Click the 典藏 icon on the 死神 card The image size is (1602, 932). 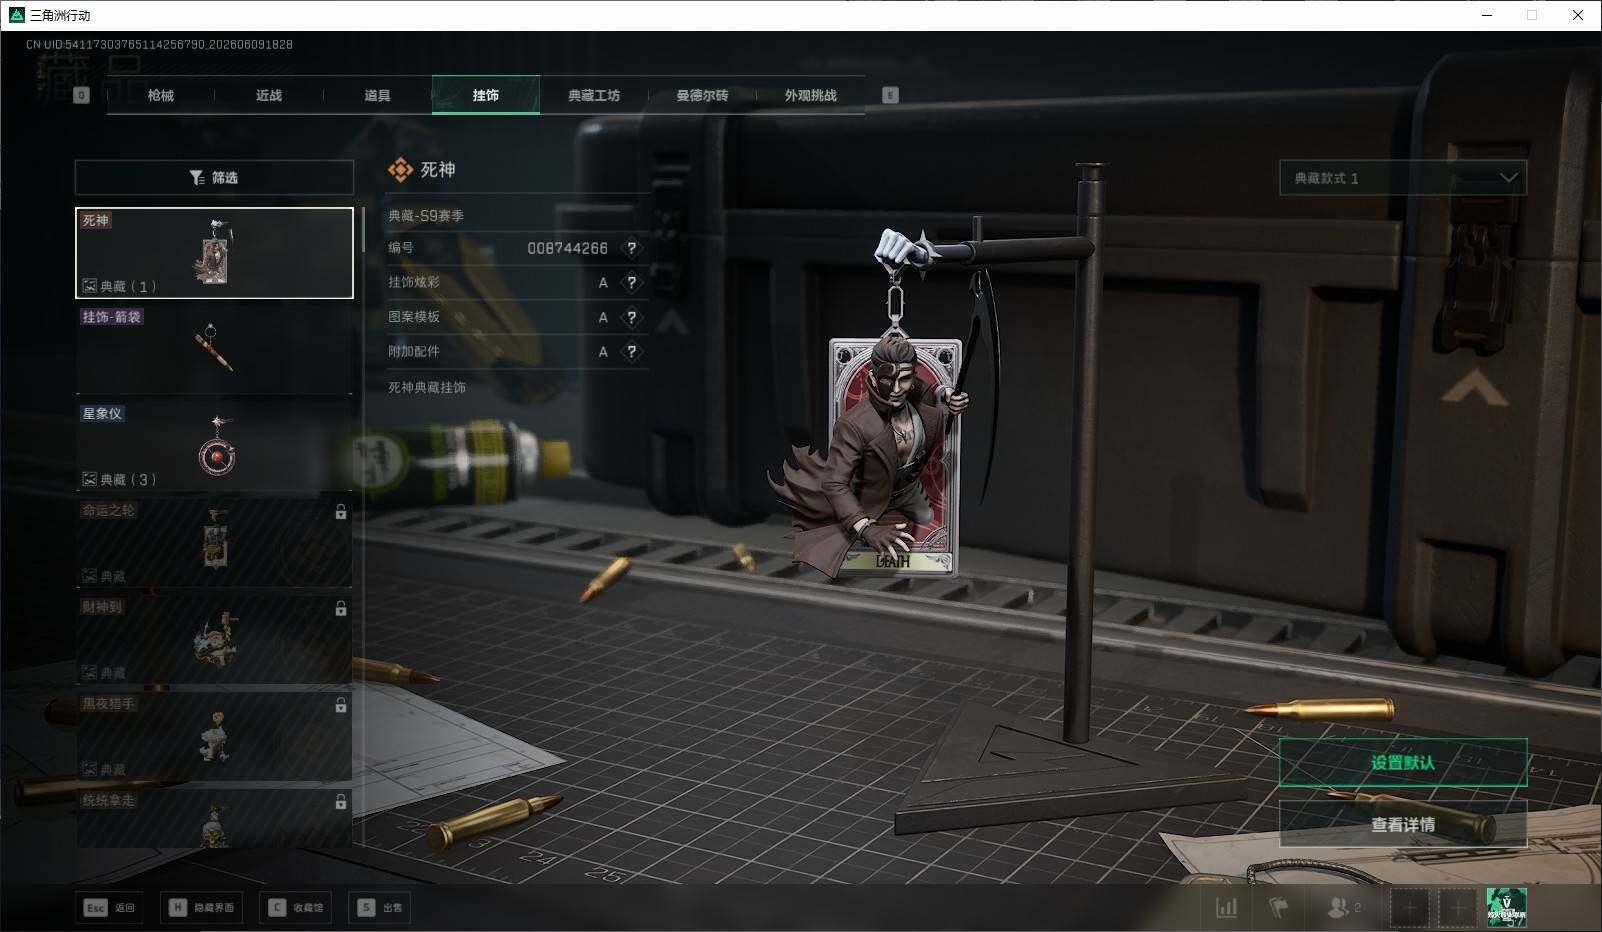89,286
